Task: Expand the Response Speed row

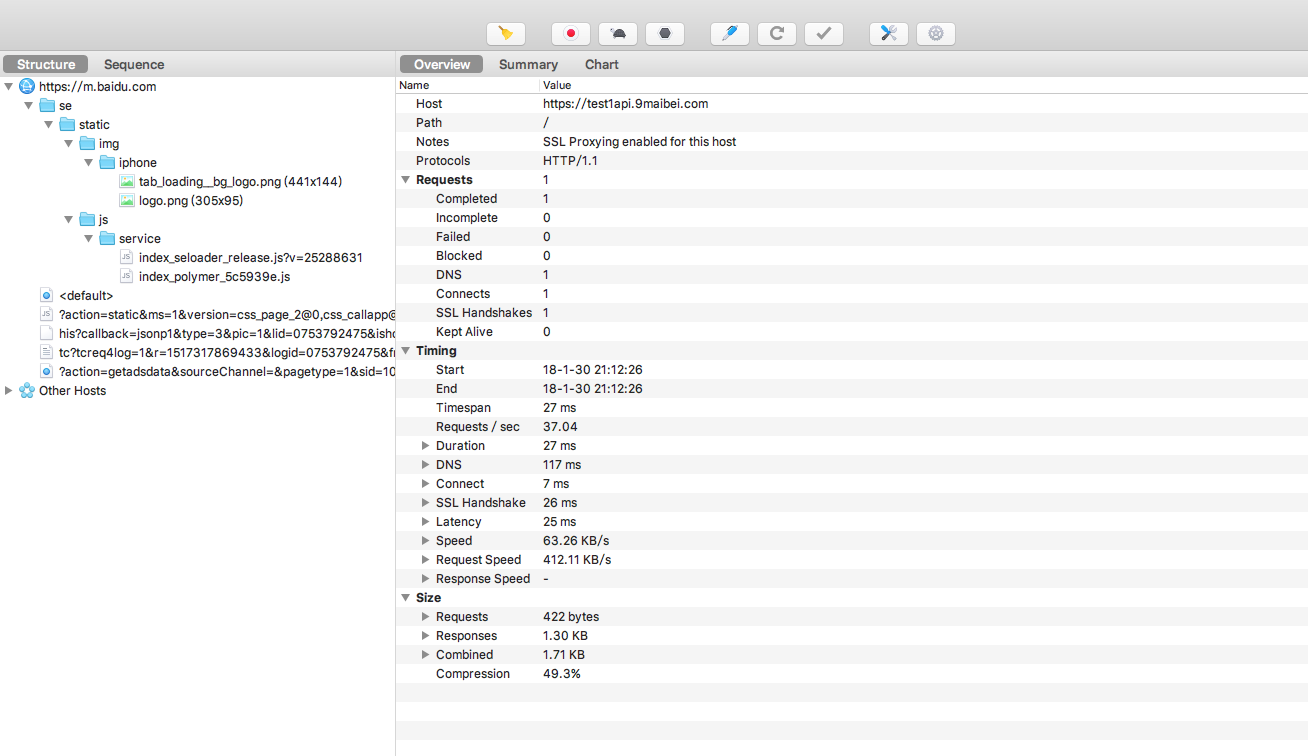Action: coord(426,579)
